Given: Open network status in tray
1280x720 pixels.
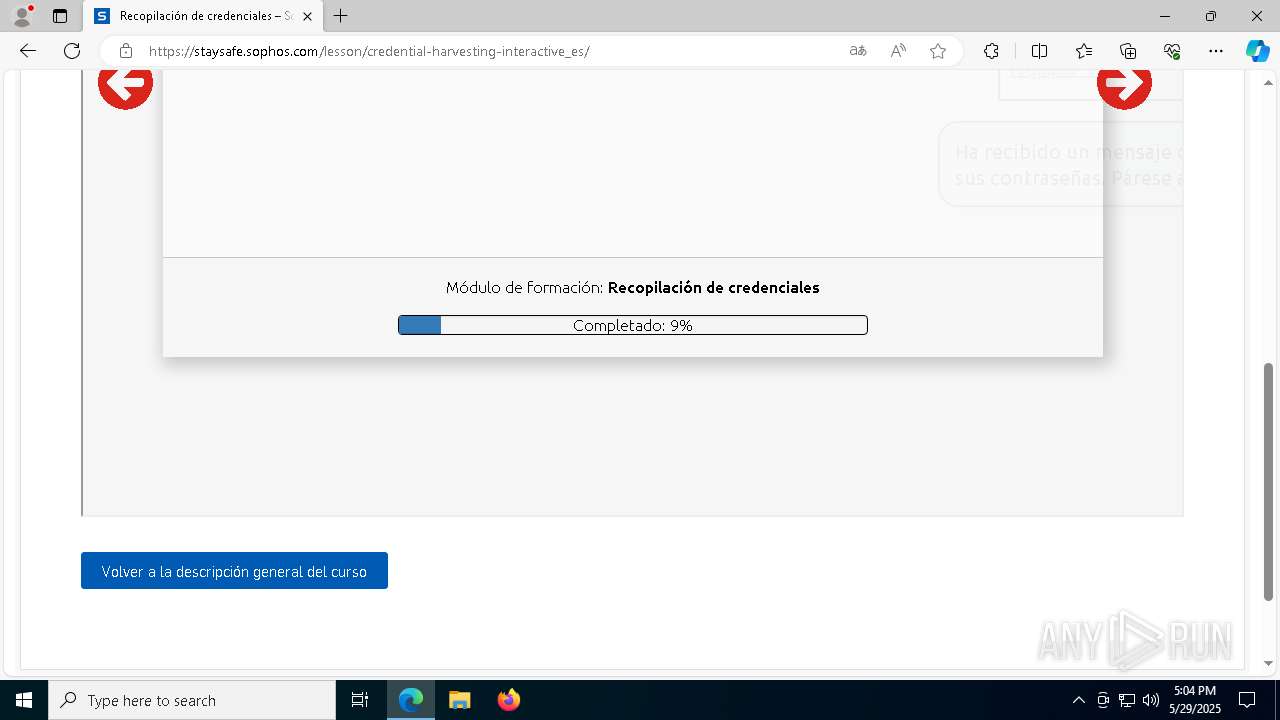Looking at the screenshot, I should pos(1127,700).
